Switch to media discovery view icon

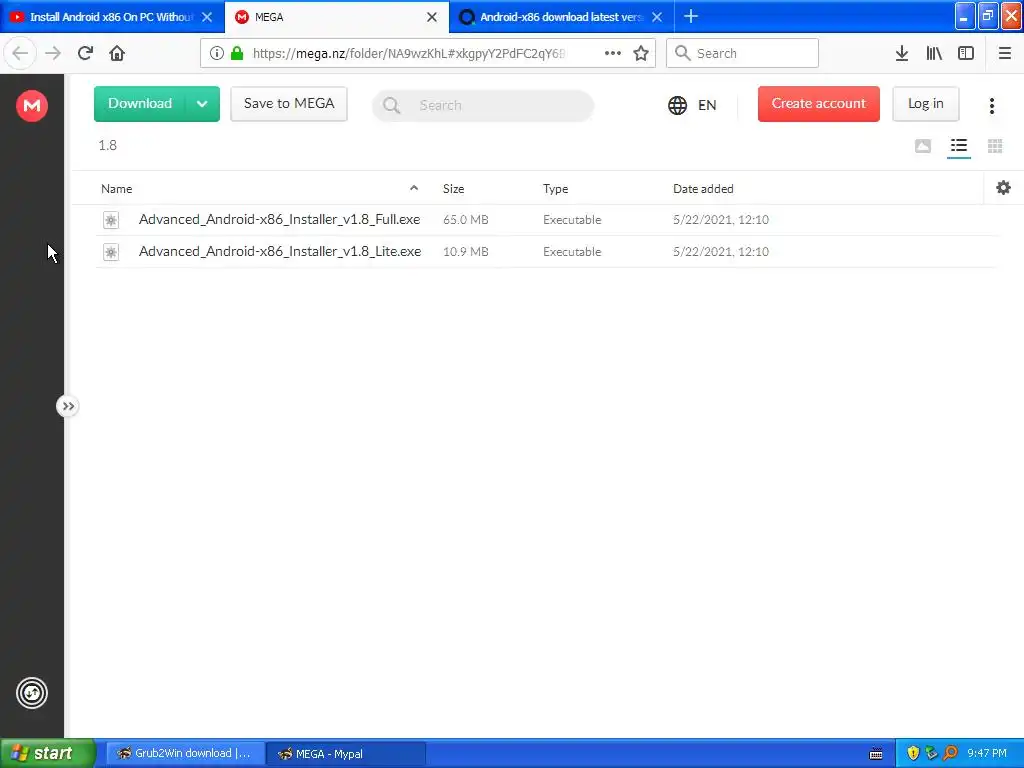point(923,146)
